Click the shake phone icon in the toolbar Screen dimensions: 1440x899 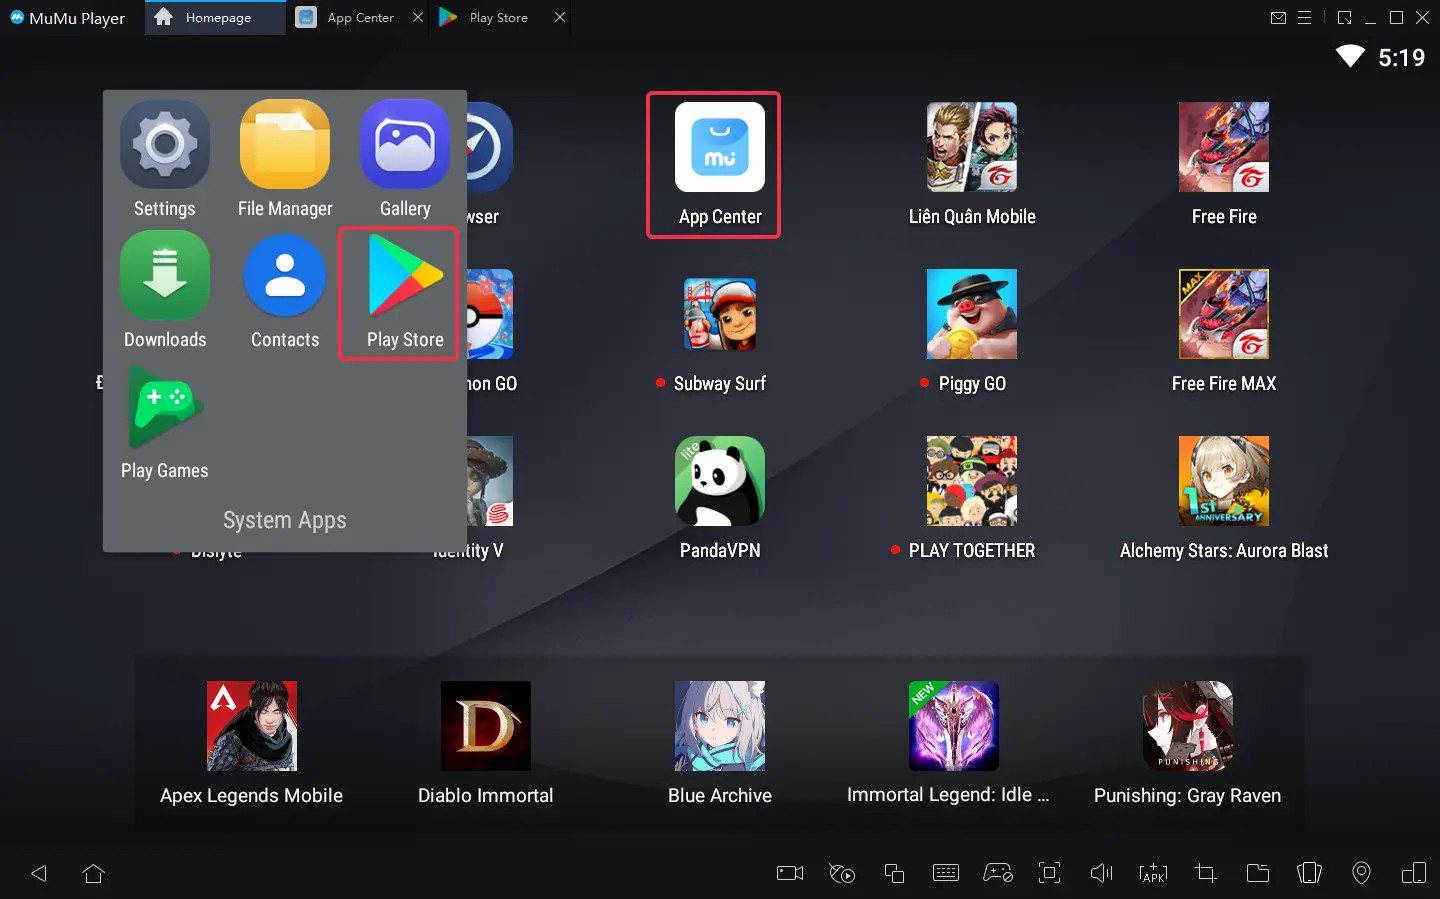(x=1309, y=873)
